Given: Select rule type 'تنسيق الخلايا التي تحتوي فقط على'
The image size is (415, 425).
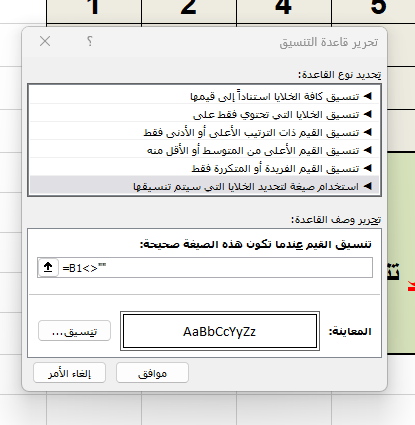Looking at the screenshot, I should [x=204, y=114].
